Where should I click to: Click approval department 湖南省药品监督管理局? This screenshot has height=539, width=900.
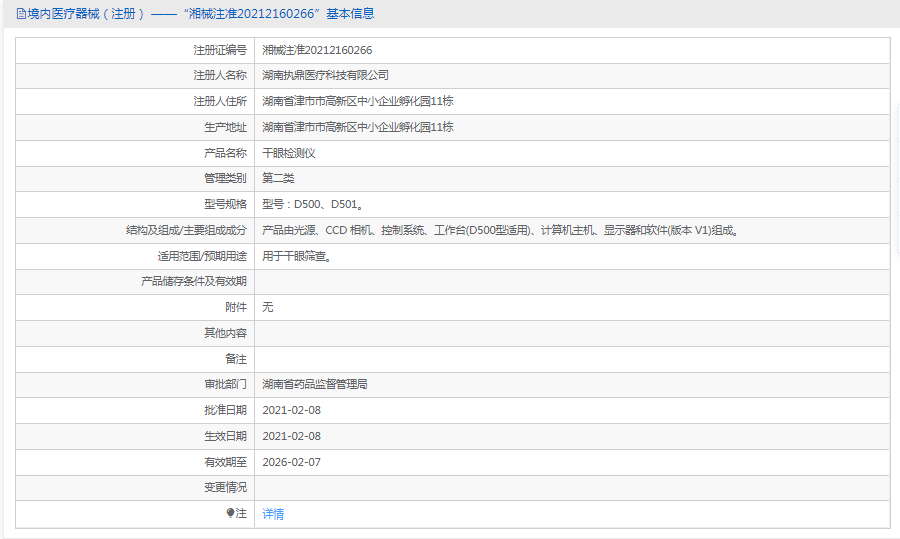click(x=315, y=384)
